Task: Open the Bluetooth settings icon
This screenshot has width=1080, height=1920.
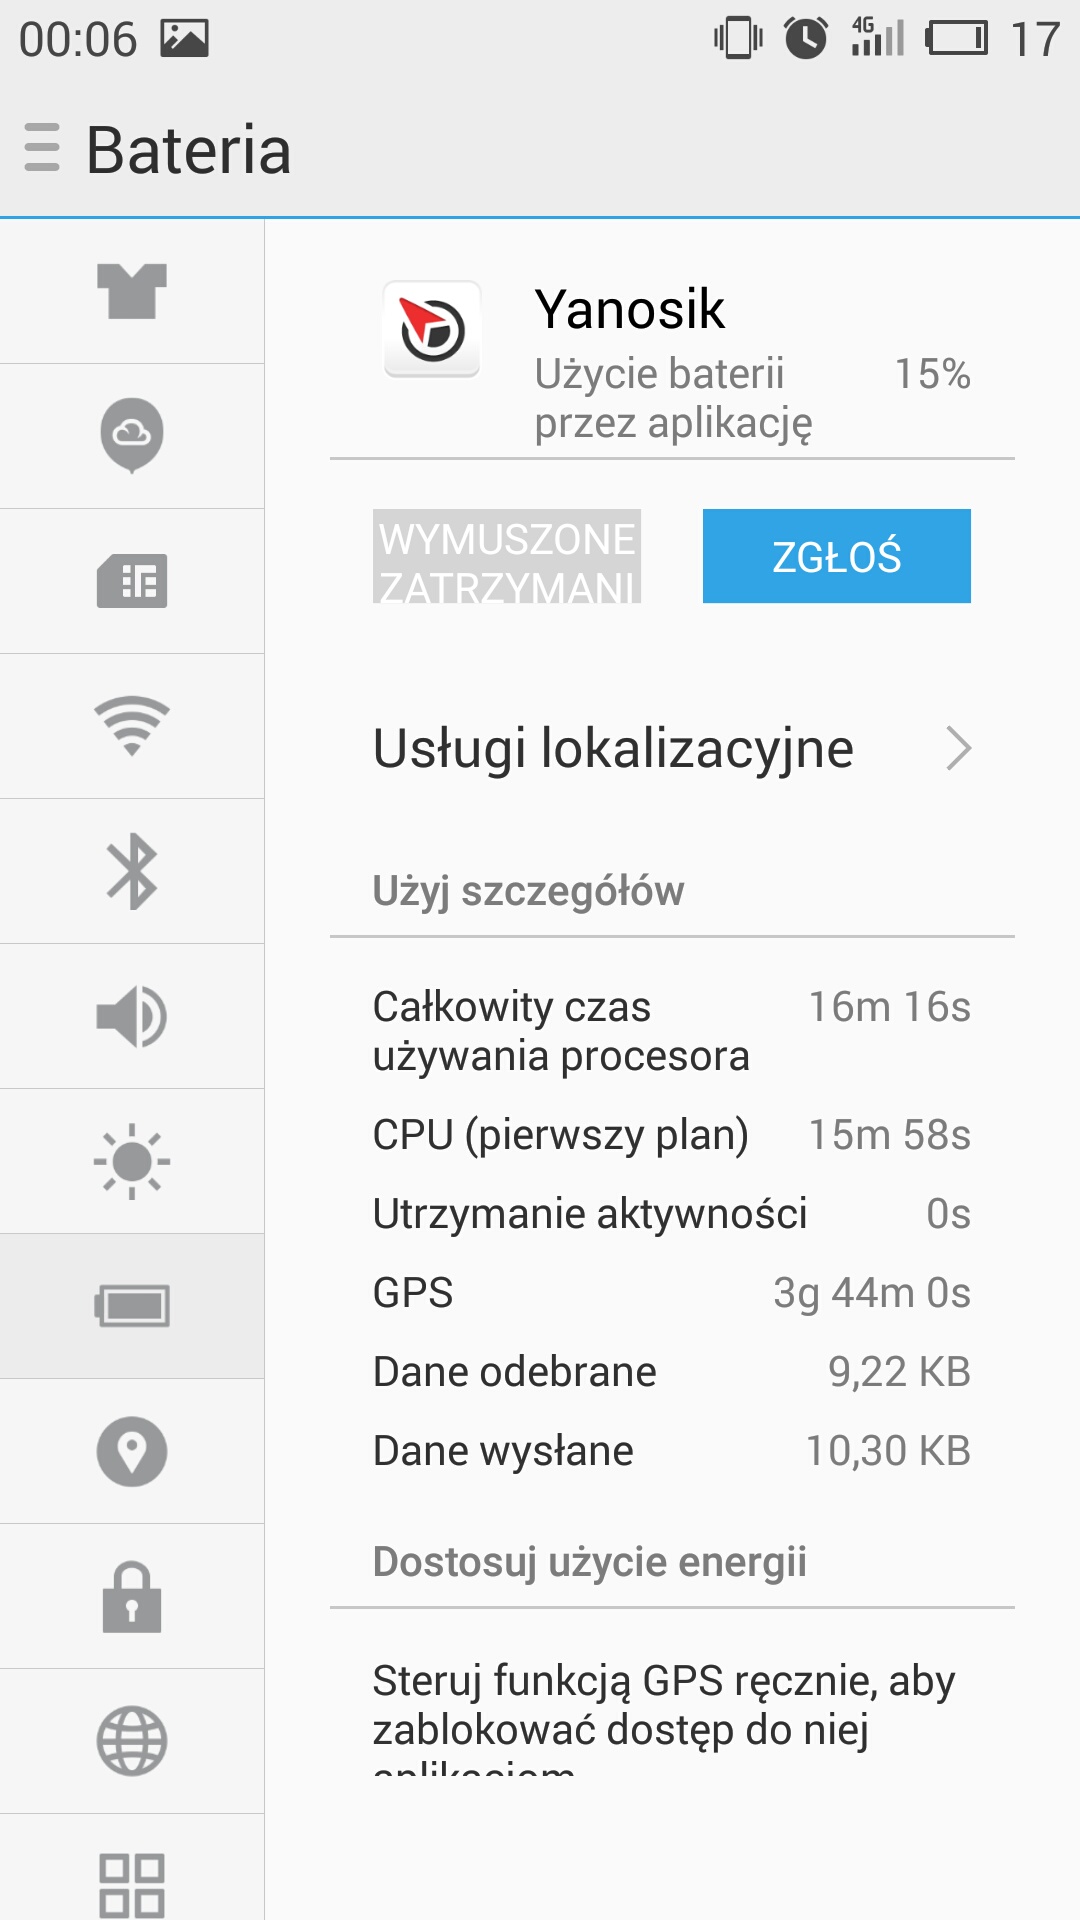Action: pos(132,871)
